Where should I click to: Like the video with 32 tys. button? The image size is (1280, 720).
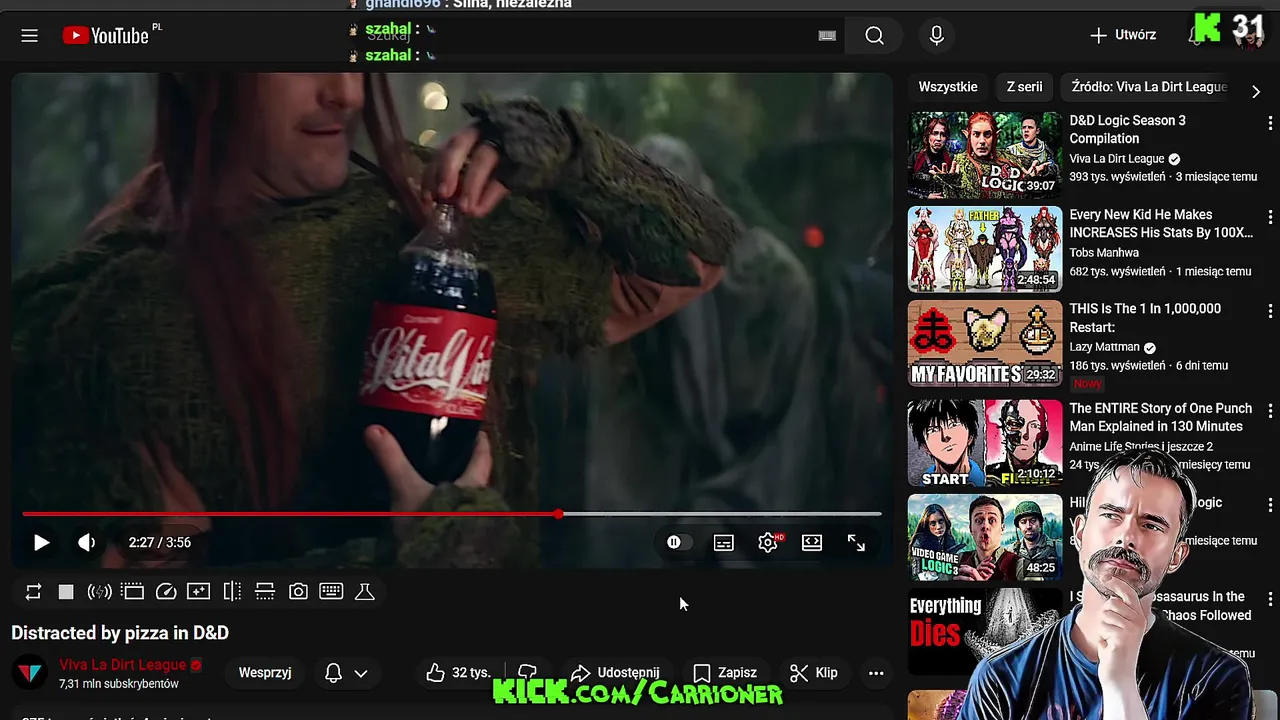pos(458,673)
